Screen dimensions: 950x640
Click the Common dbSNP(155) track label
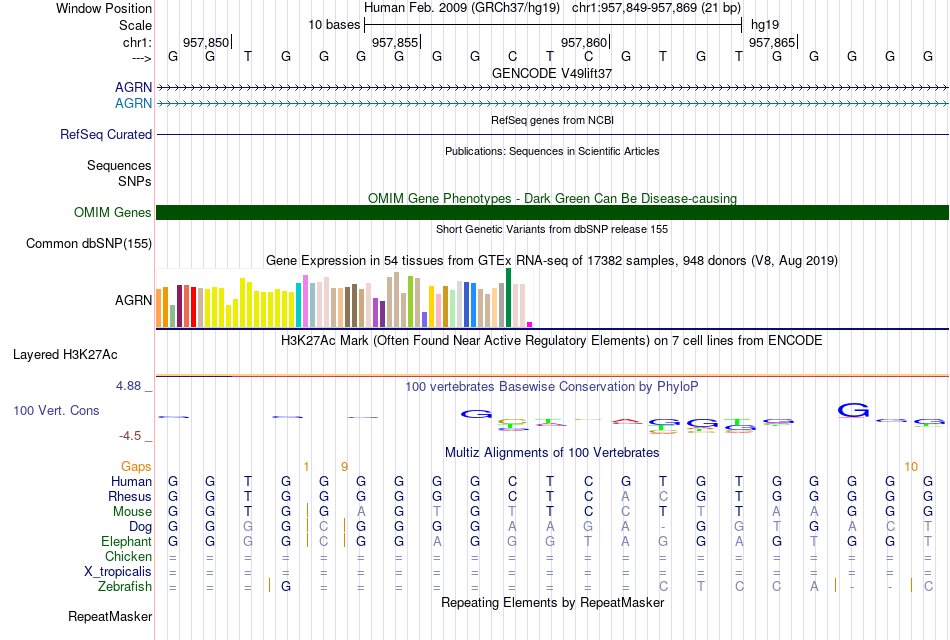tap(88, 244)
